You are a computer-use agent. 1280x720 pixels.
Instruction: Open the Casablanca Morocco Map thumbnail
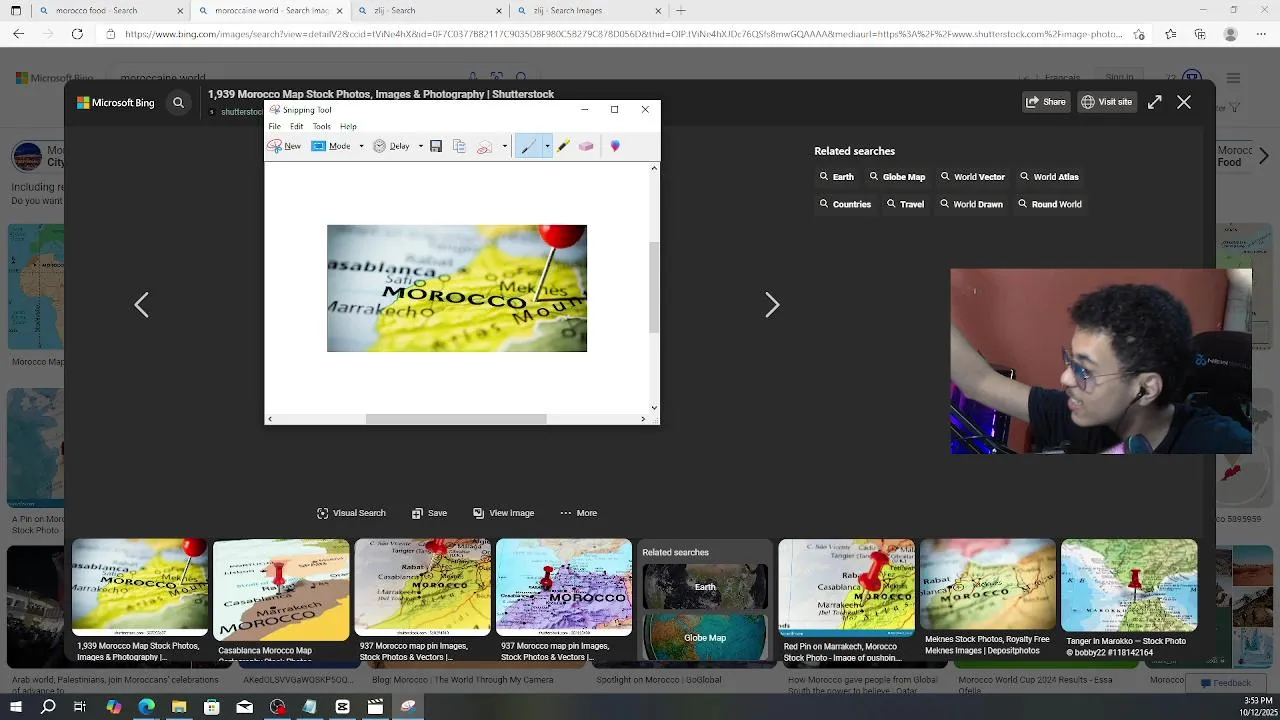pyautogui.click(x=281, y=590)
